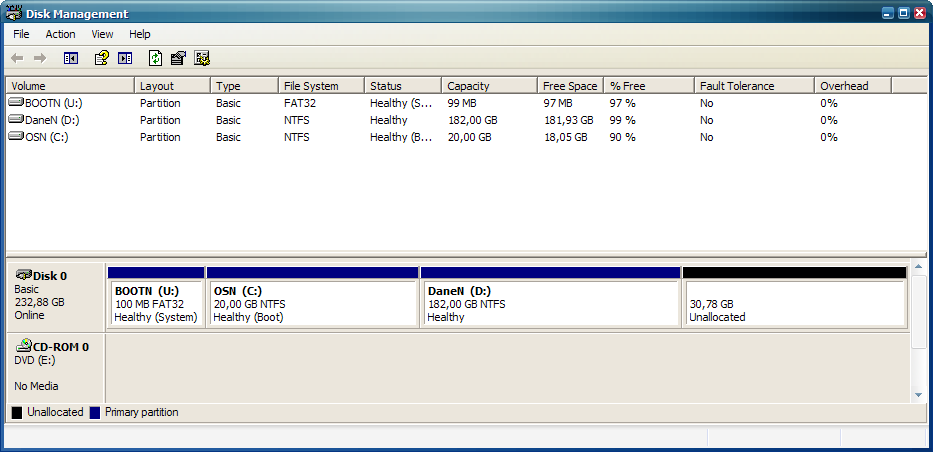Open the File menu

(21, 34)
